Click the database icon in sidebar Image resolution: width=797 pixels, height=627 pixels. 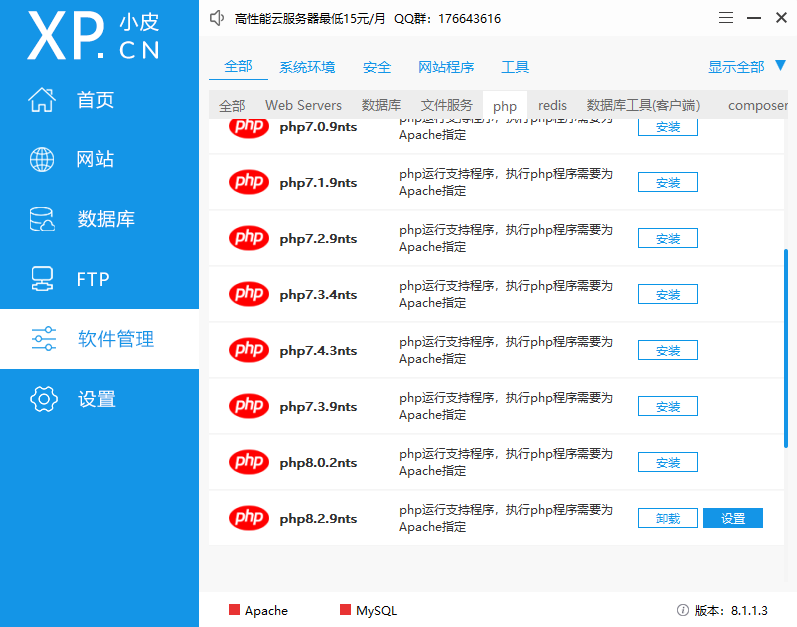click(43, 220)
